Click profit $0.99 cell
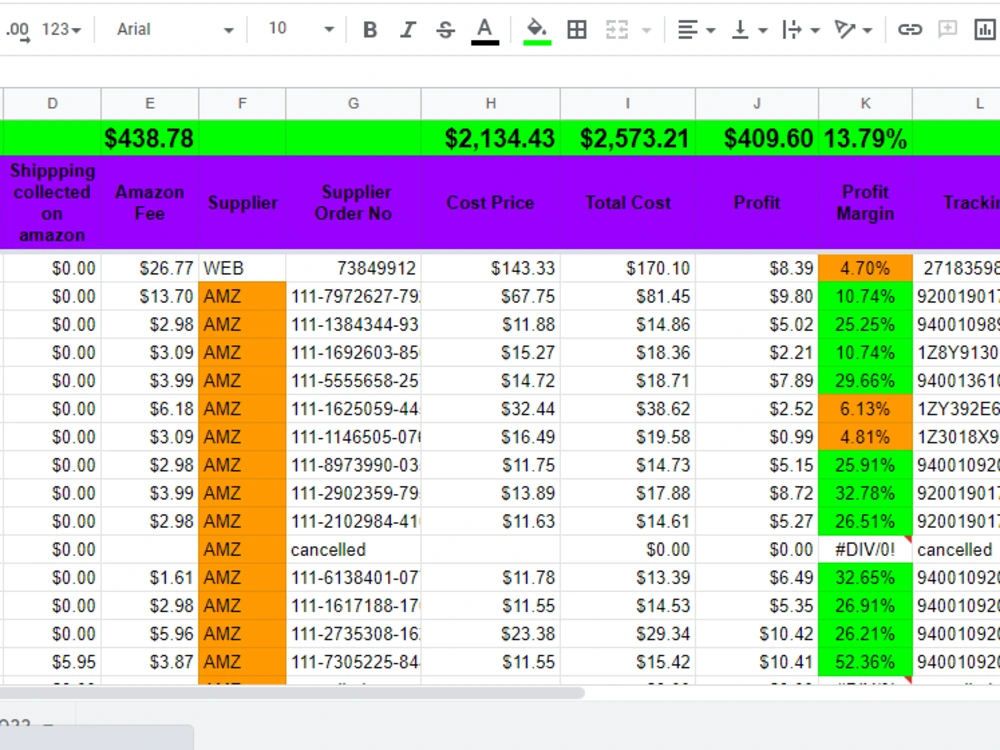The height and width of the screenshot is (750, 1000). (757, 437)
